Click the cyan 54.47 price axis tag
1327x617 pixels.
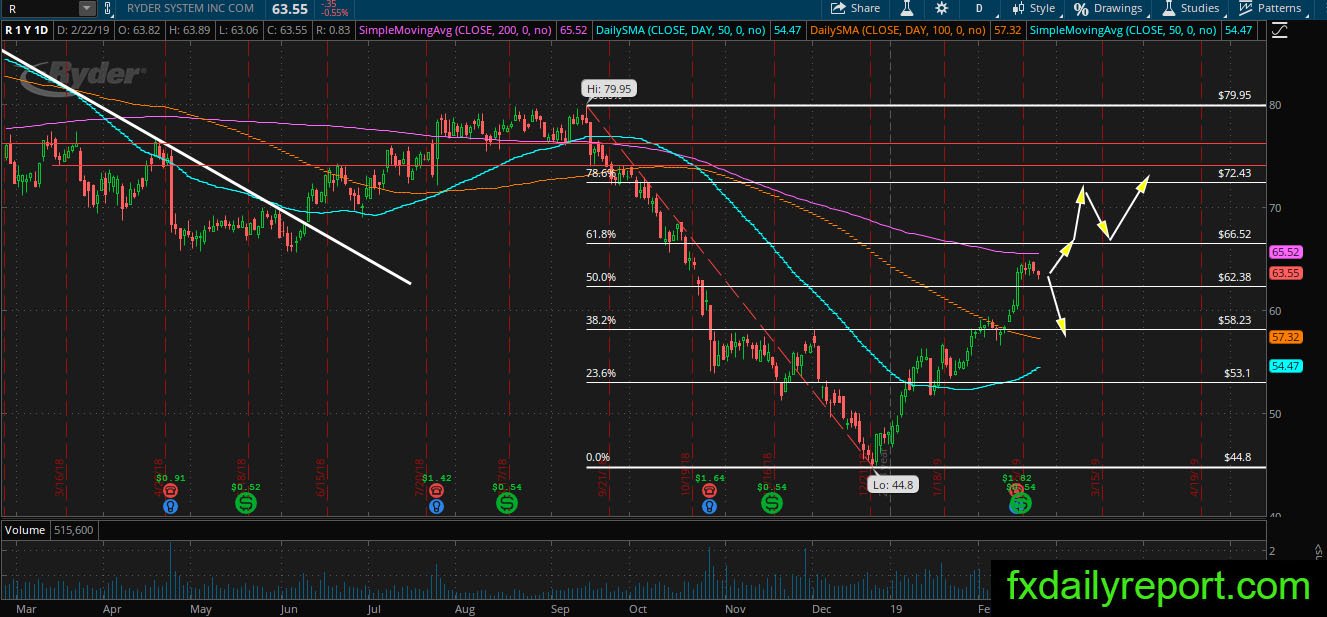(1284, 367)
